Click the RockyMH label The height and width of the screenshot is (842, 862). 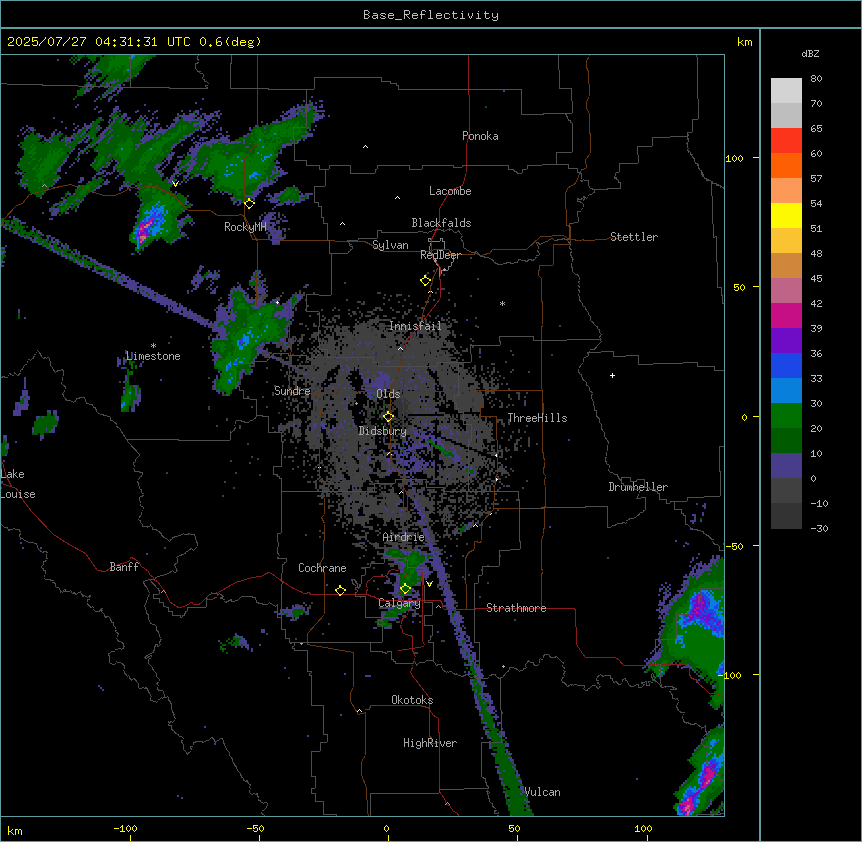[245, 227]
